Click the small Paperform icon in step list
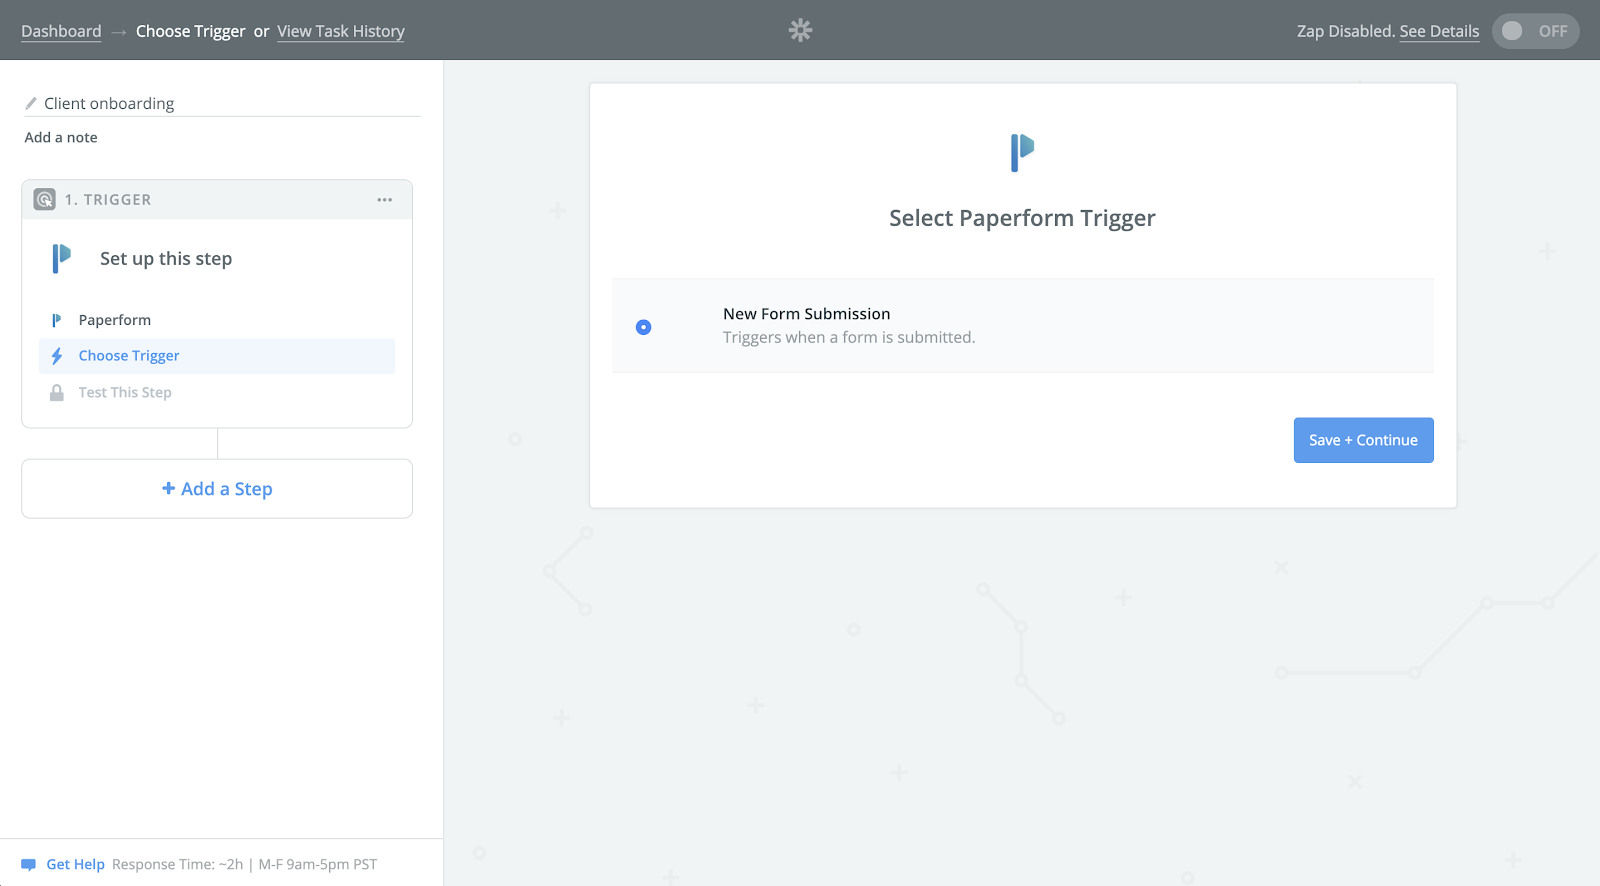This screenshot has height=886, width=1600. [x=56, y=320]
